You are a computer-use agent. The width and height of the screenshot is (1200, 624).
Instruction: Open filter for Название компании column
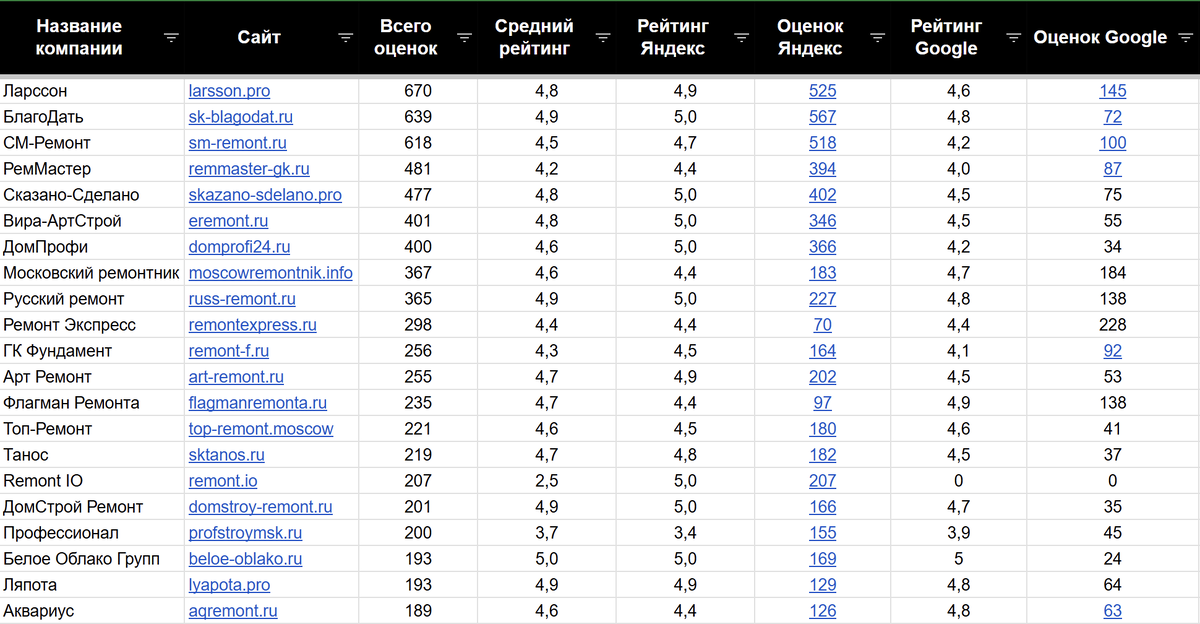click(171, 38)
